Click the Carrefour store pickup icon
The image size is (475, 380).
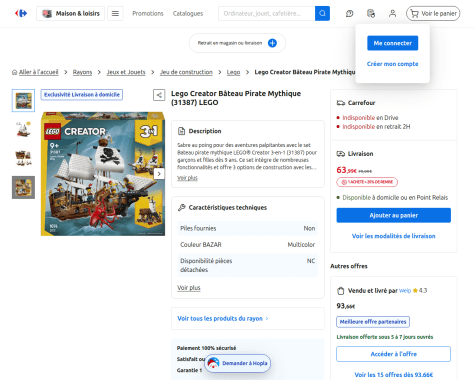[x=341, y=103]
